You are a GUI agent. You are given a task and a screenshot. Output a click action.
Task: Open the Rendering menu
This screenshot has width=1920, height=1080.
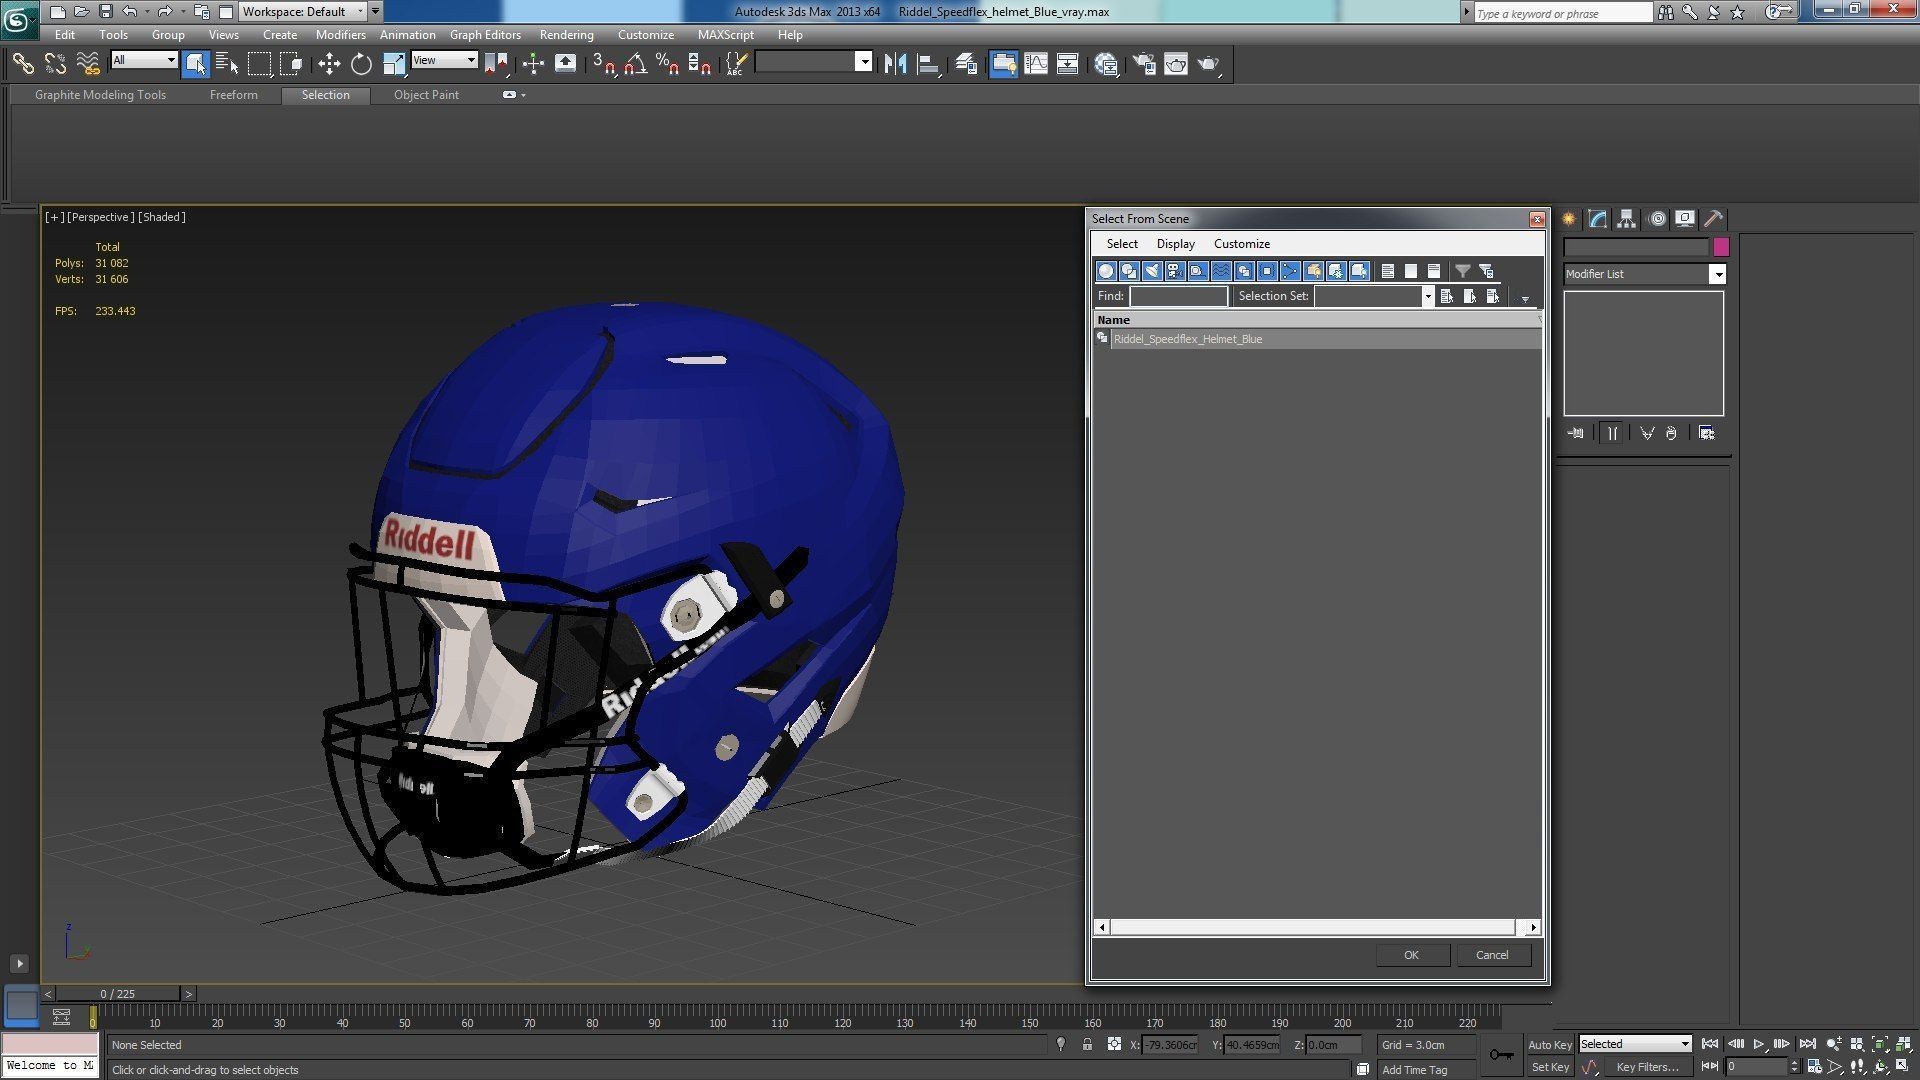point(566,35)
